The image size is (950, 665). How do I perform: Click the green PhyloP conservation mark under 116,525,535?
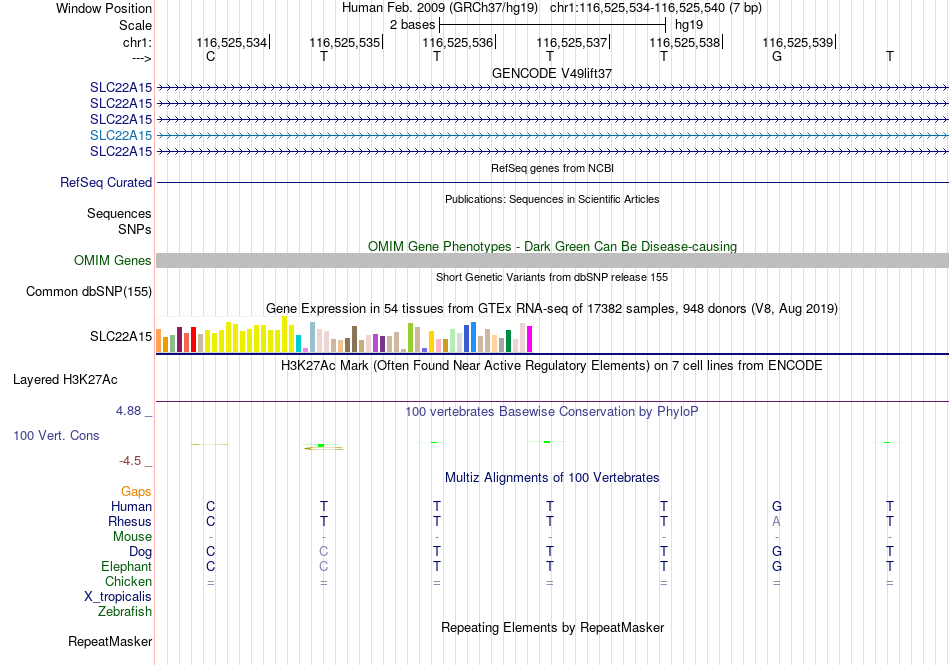(321, 446)
